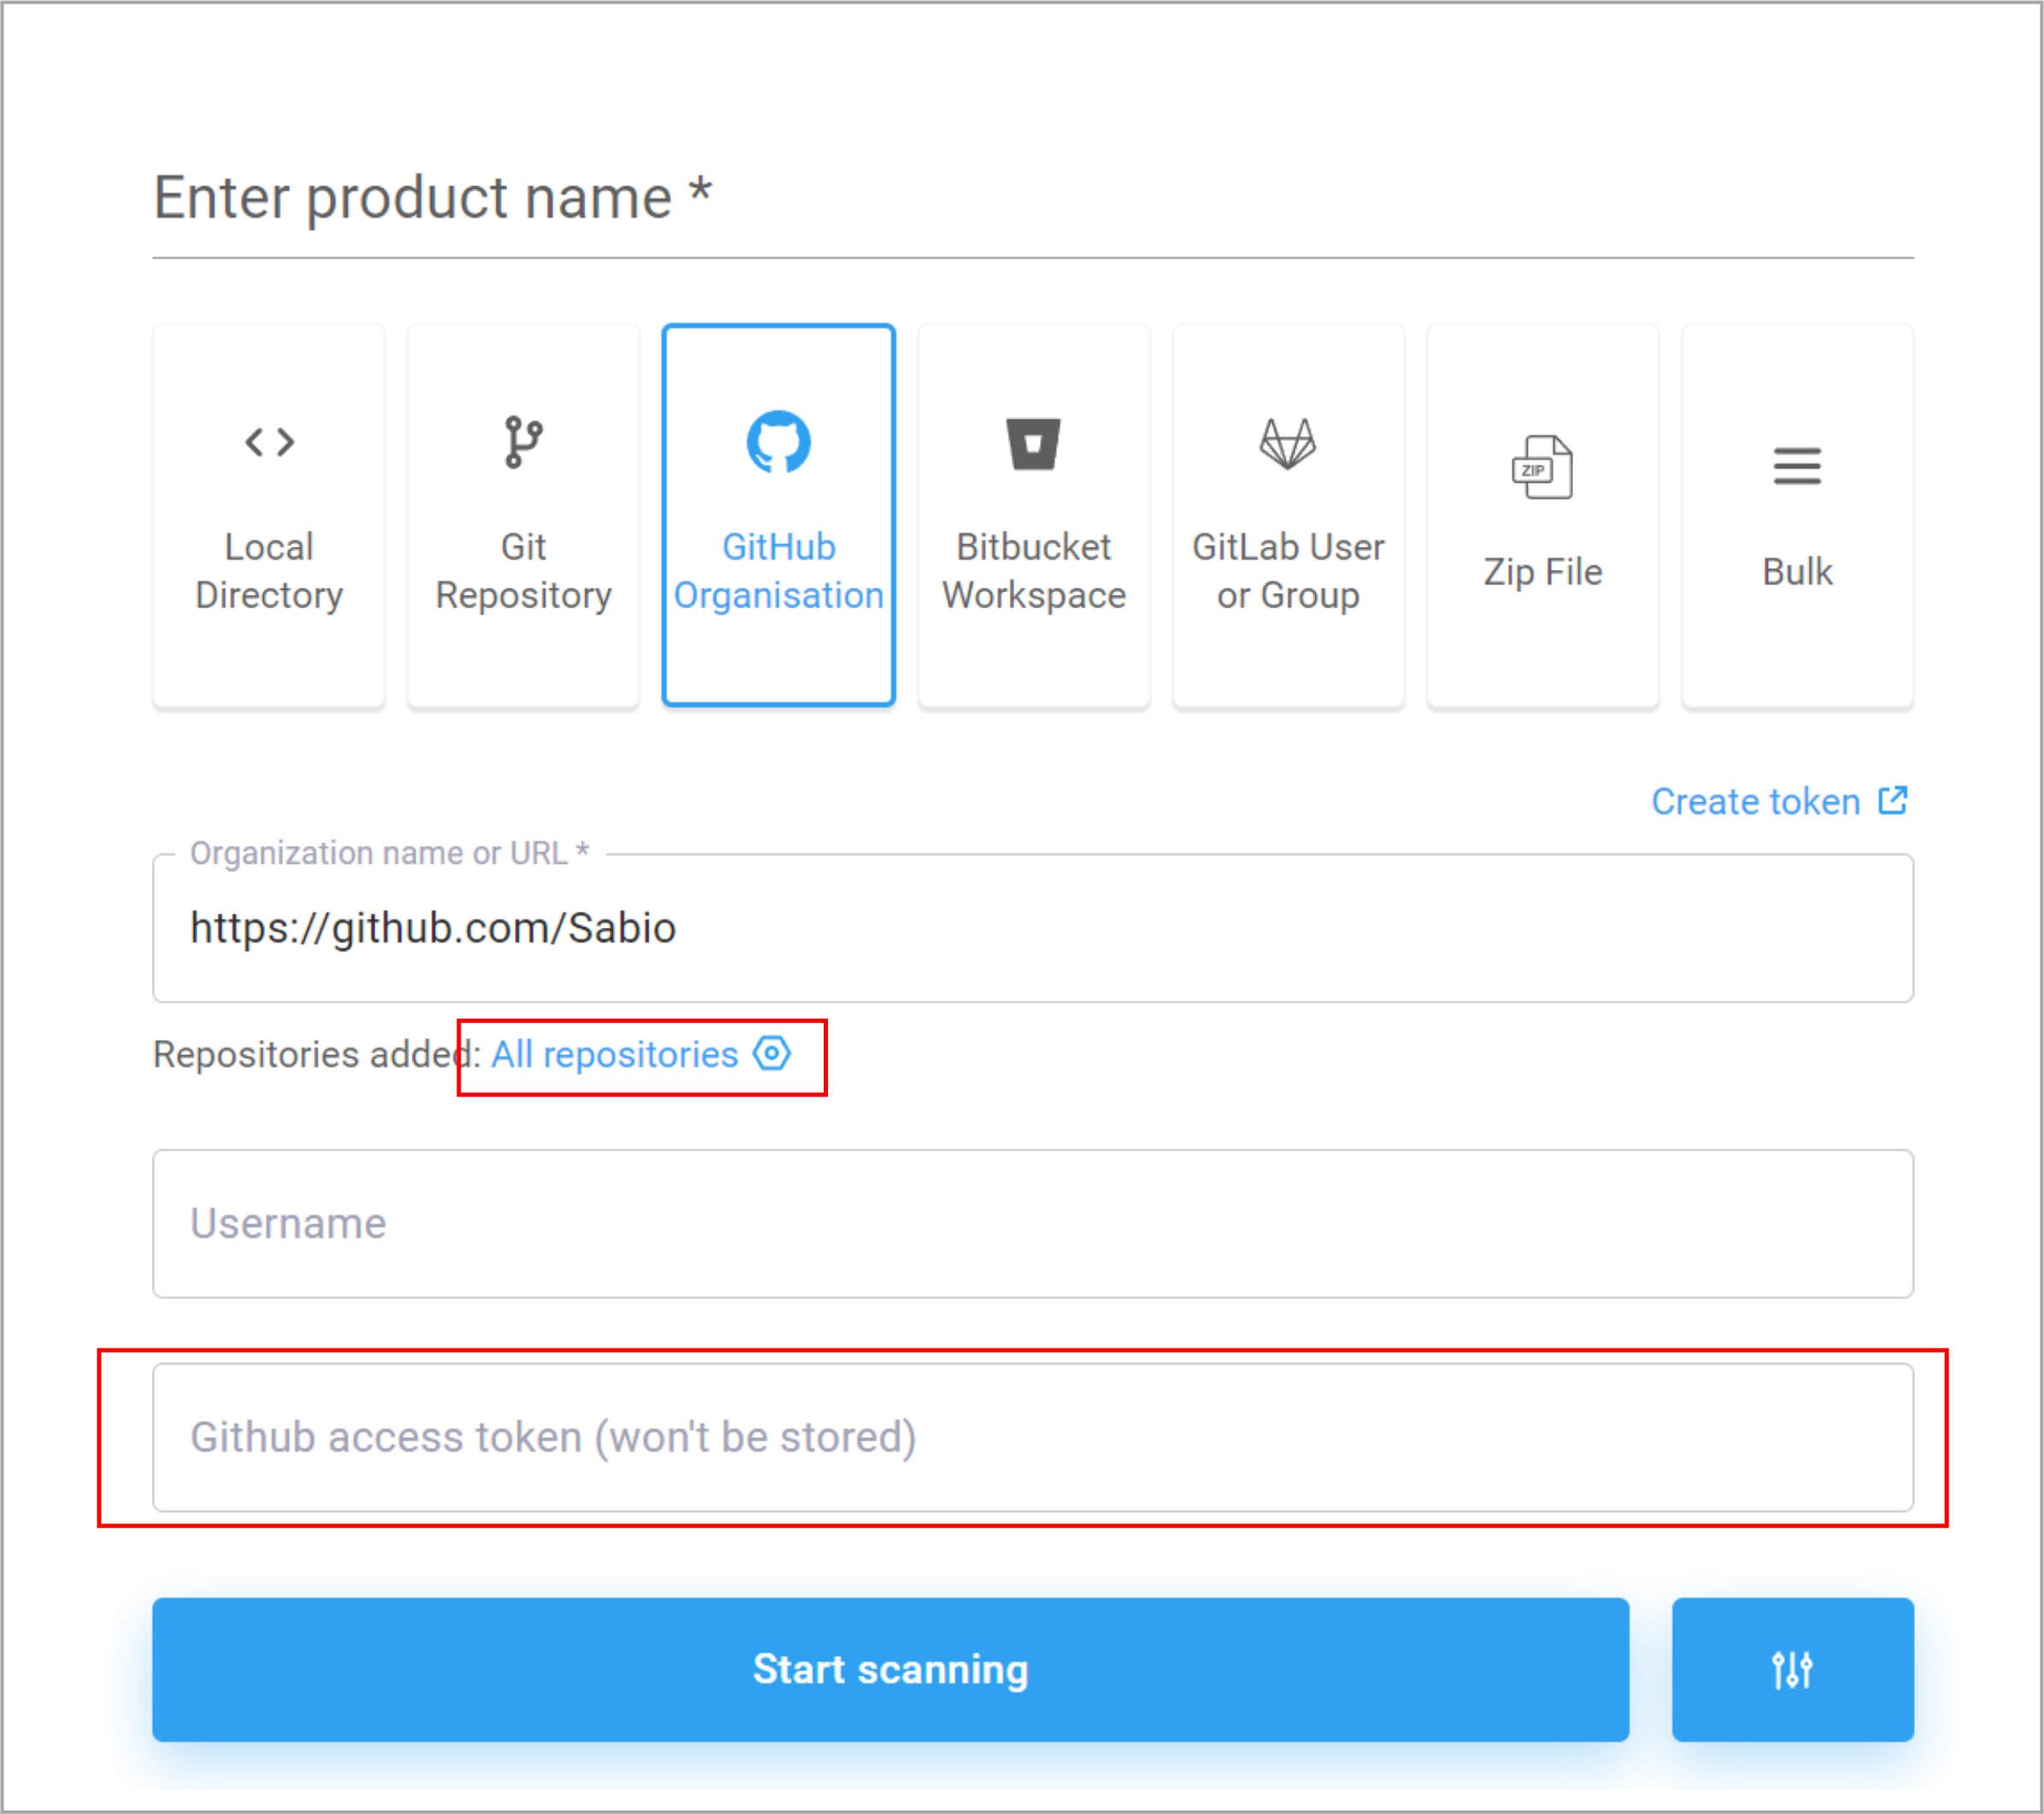Open advanced settings sliders button
Image resolution: width=2044 pixels, height=1814 pixels.
[1792, 1669]
